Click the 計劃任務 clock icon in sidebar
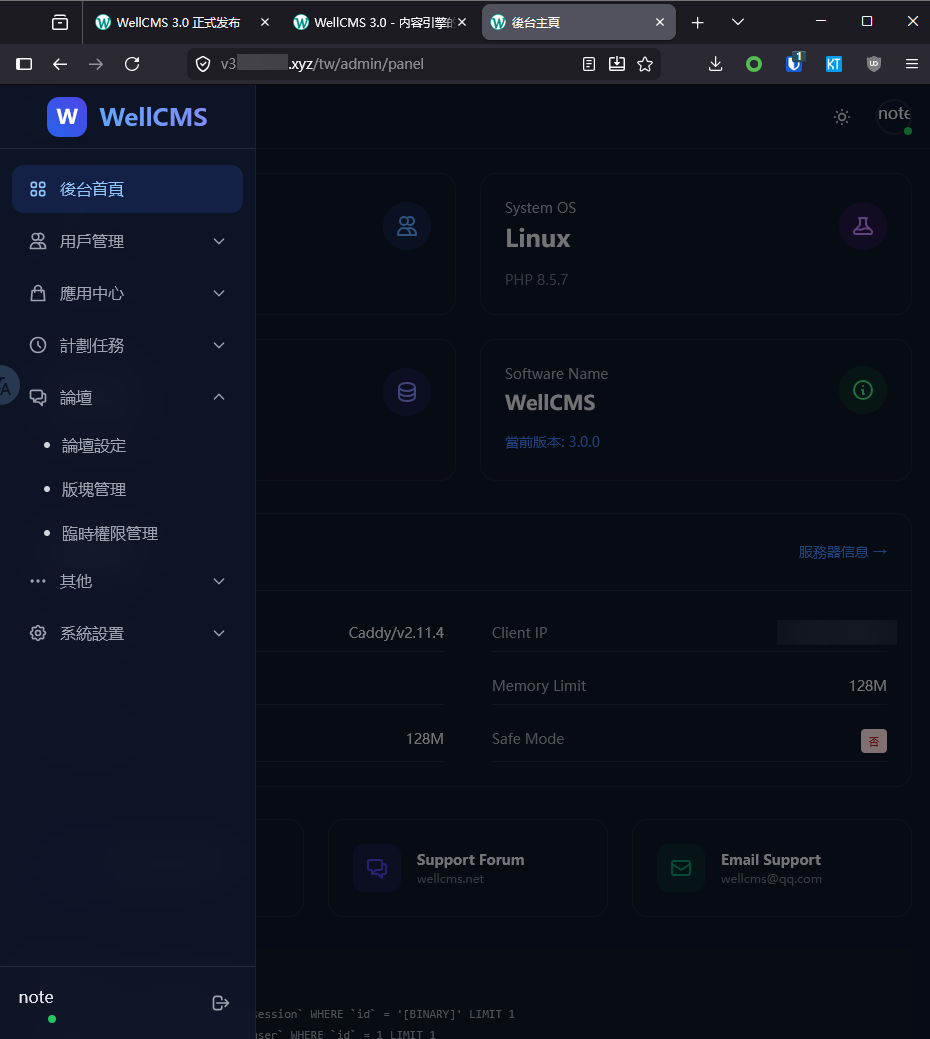Viewport: 930px width, 1039px height. 38,345
